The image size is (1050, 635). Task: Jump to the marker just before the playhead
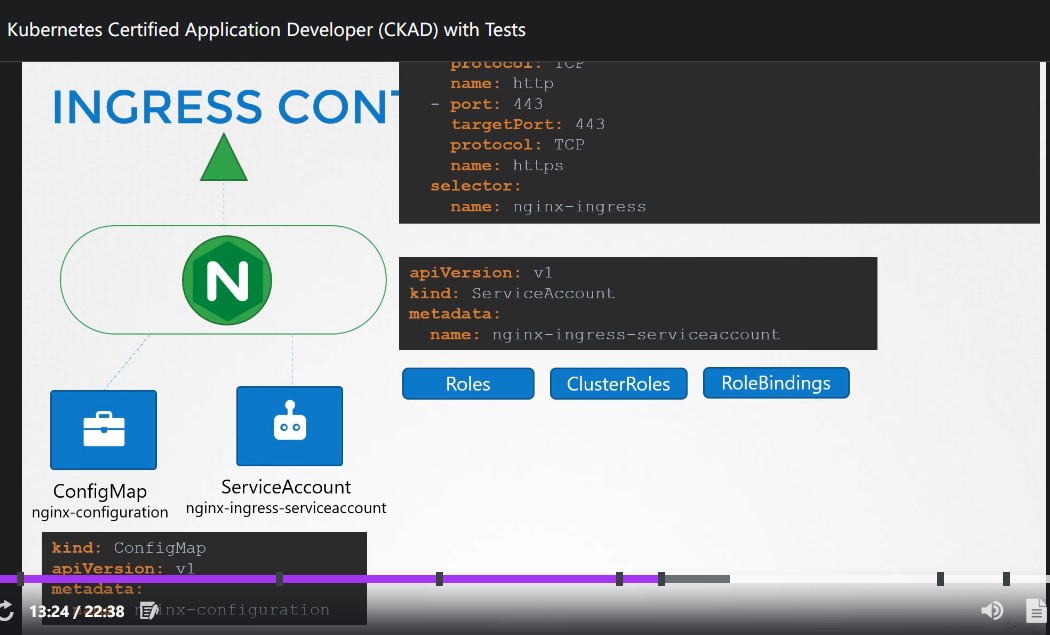tap(619, 579)
